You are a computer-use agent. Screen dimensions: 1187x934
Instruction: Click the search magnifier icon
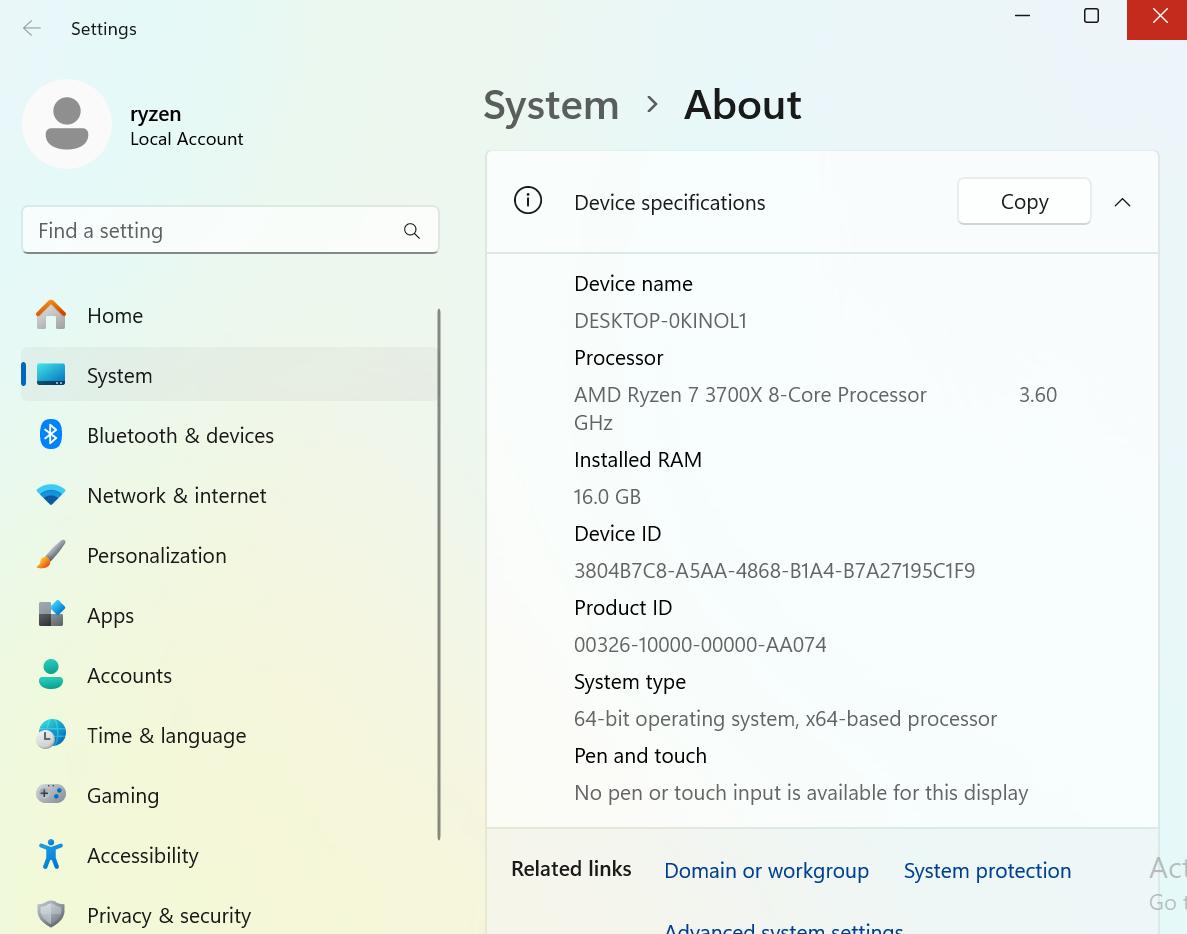412,231
